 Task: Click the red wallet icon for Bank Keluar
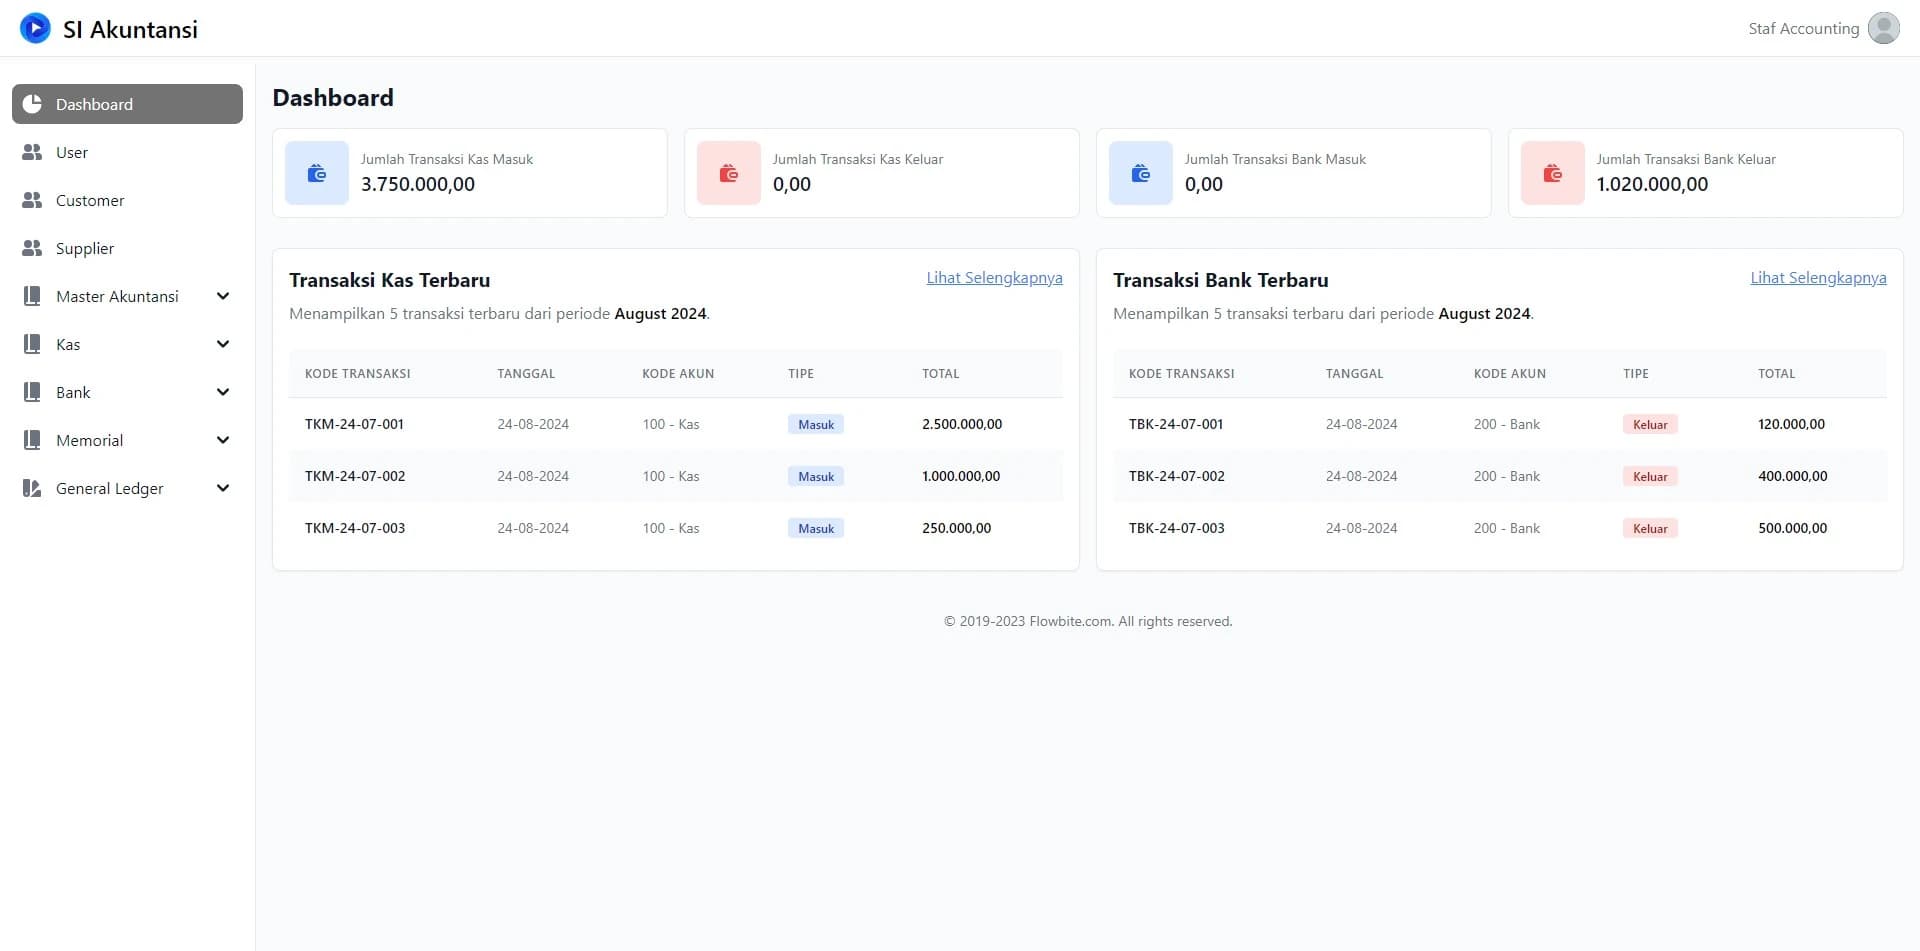[x=1552, y=173]
